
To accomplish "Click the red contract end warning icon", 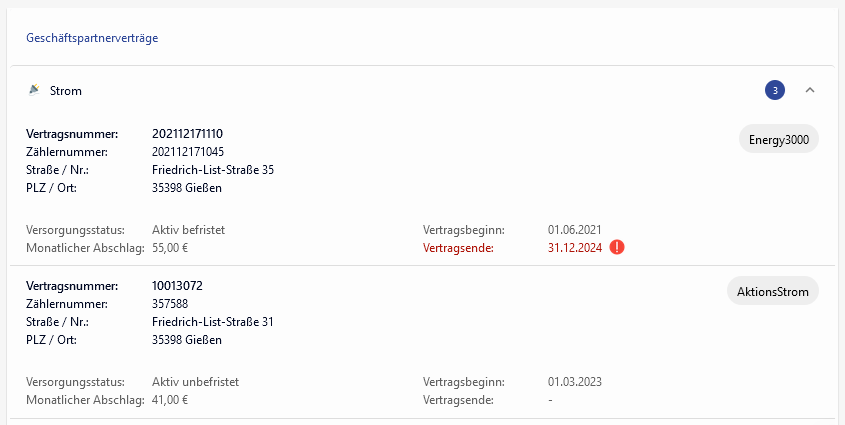I will pyautogui.click(x=617, y=247).
